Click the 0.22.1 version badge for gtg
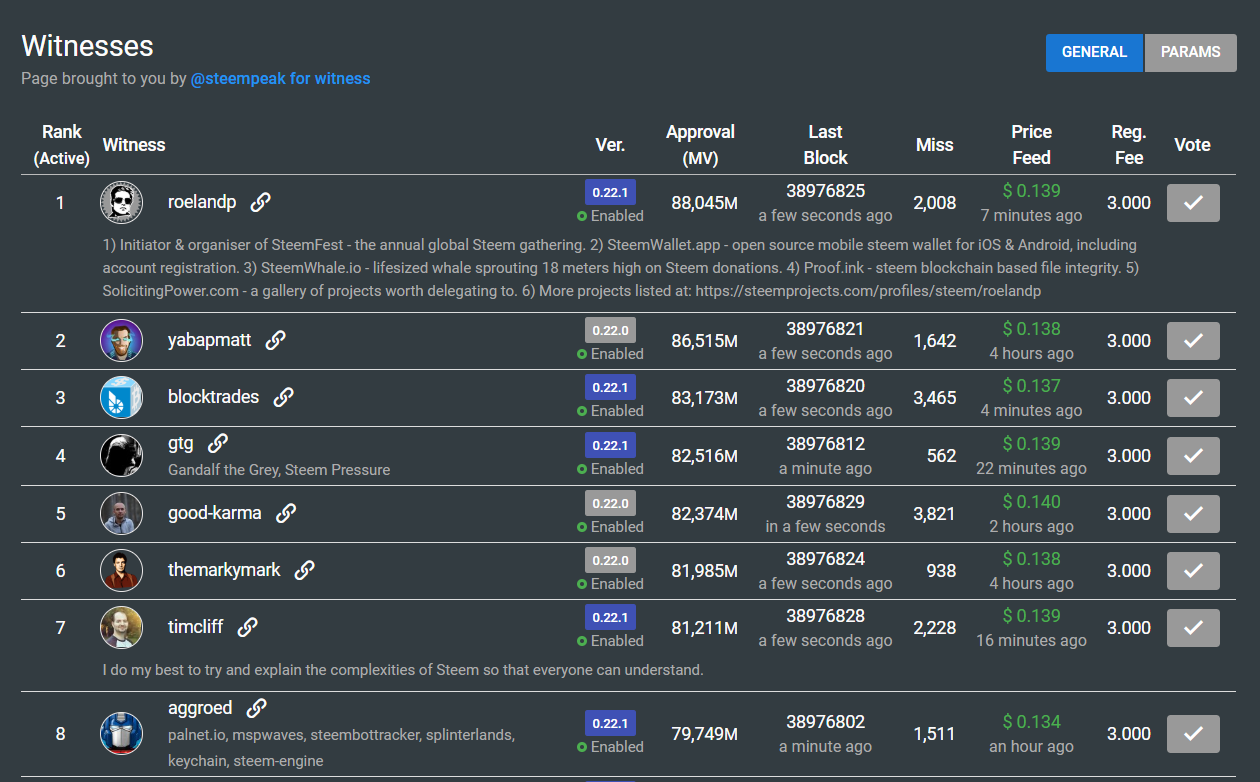Screen dimensions: 1260x782 point(610,445)
